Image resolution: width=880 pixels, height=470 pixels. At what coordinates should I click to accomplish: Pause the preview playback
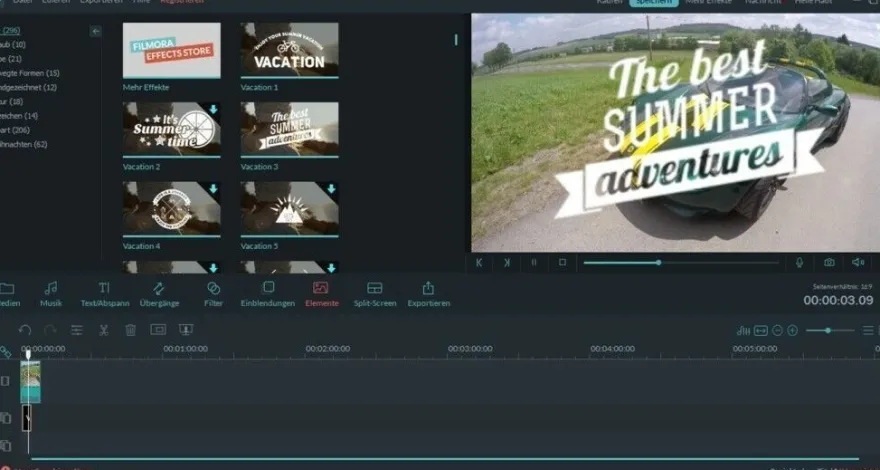pos(534,262)
